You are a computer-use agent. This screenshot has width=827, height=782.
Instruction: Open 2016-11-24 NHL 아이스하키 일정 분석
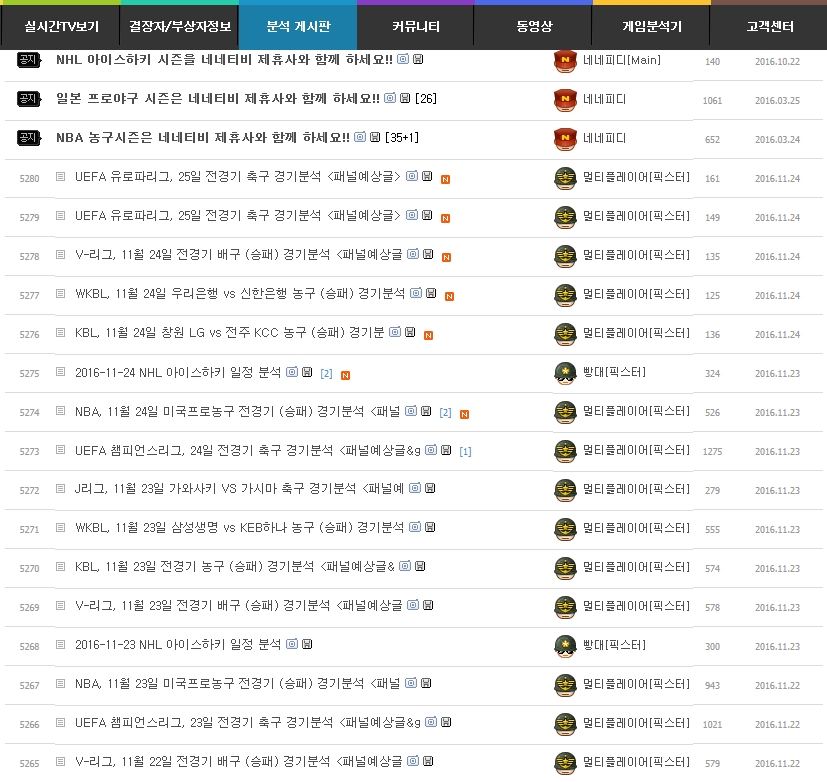tap(178, 373)
